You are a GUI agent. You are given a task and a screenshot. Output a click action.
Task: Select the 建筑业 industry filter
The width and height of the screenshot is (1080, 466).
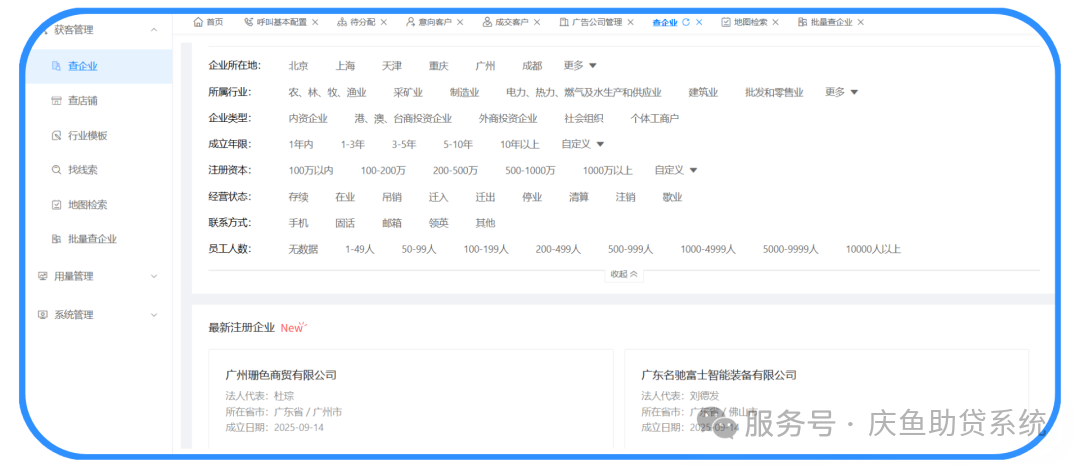pyautogui.click(x=703, y=92)
